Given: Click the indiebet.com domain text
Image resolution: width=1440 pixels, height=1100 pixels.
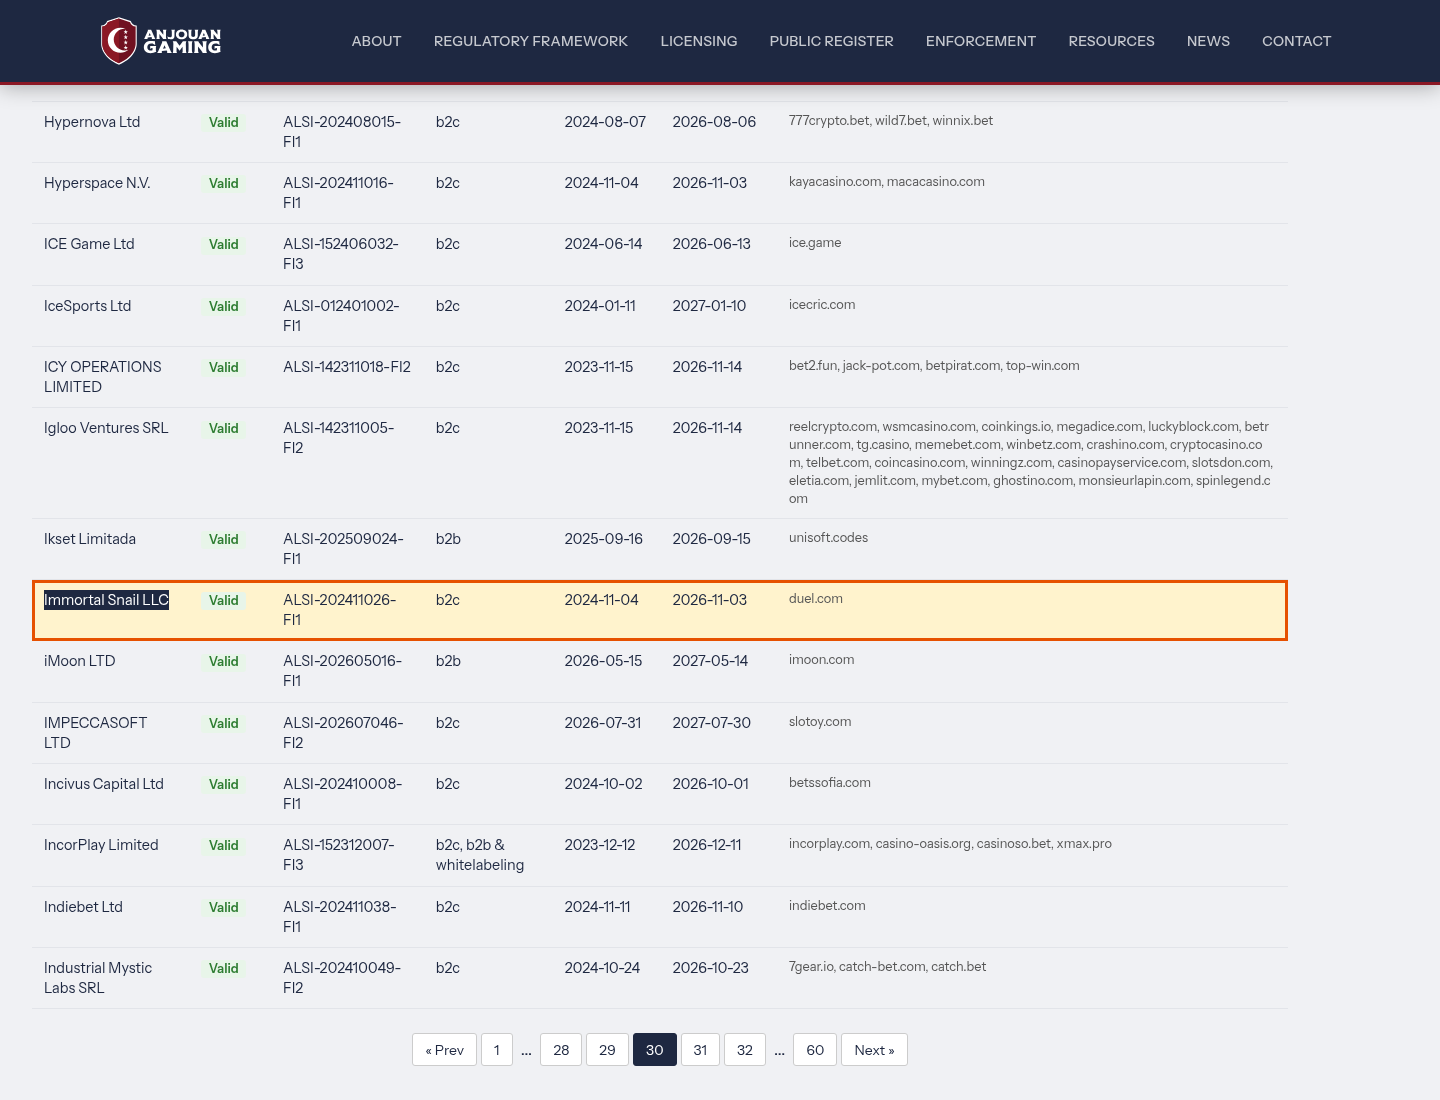Looking at the screenshot, I should [827, 906].
